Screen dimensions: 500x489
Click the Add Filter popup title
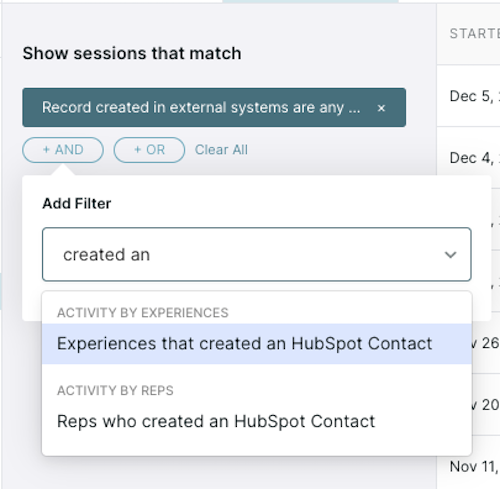pos(77,203)
